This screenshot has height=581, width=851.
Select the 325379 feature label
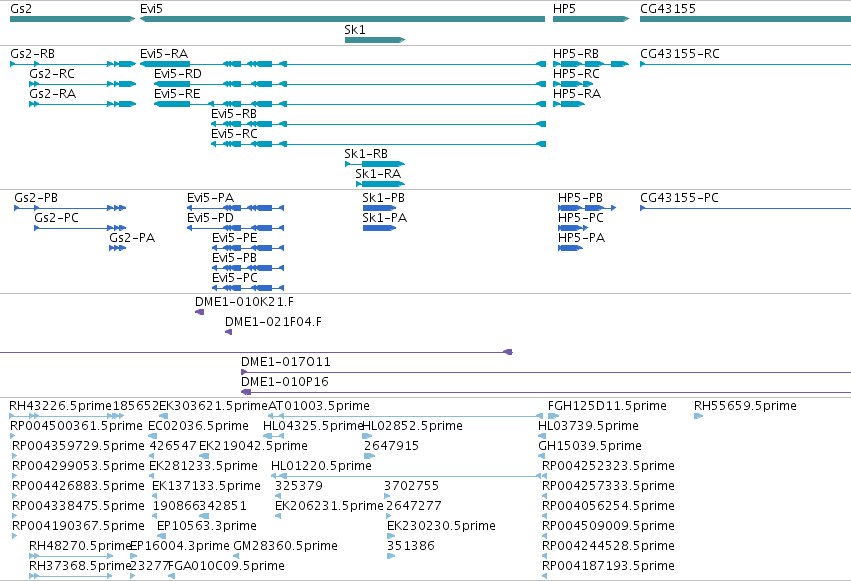[299, 487]
